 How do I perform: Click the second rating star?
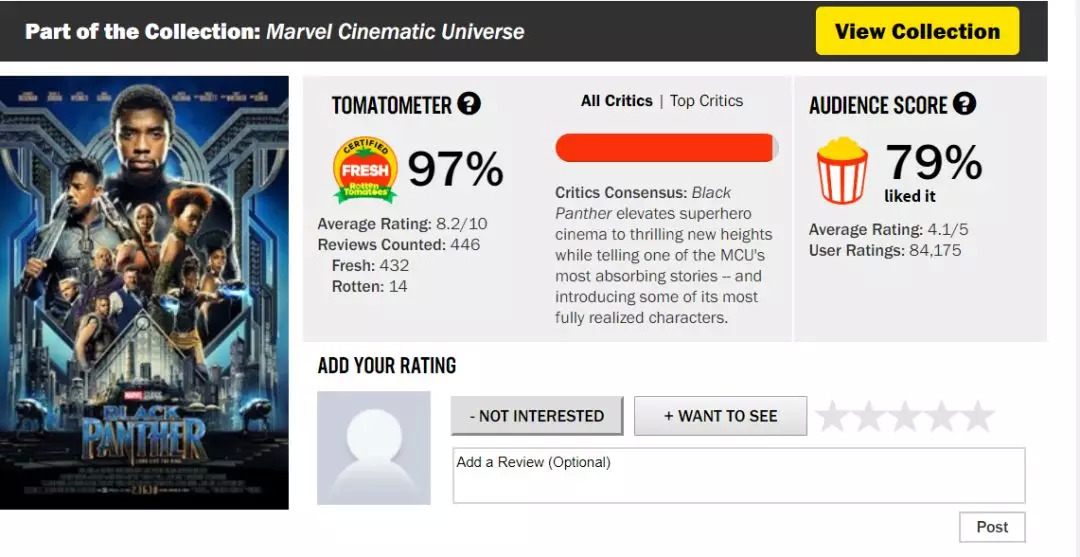point(868,417)
